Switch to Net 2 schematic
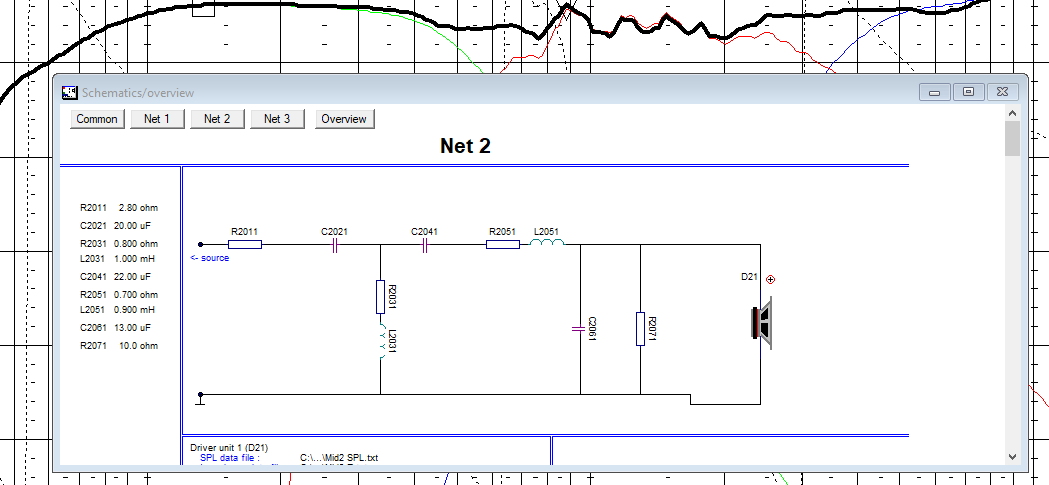 (x=217, y=119)
